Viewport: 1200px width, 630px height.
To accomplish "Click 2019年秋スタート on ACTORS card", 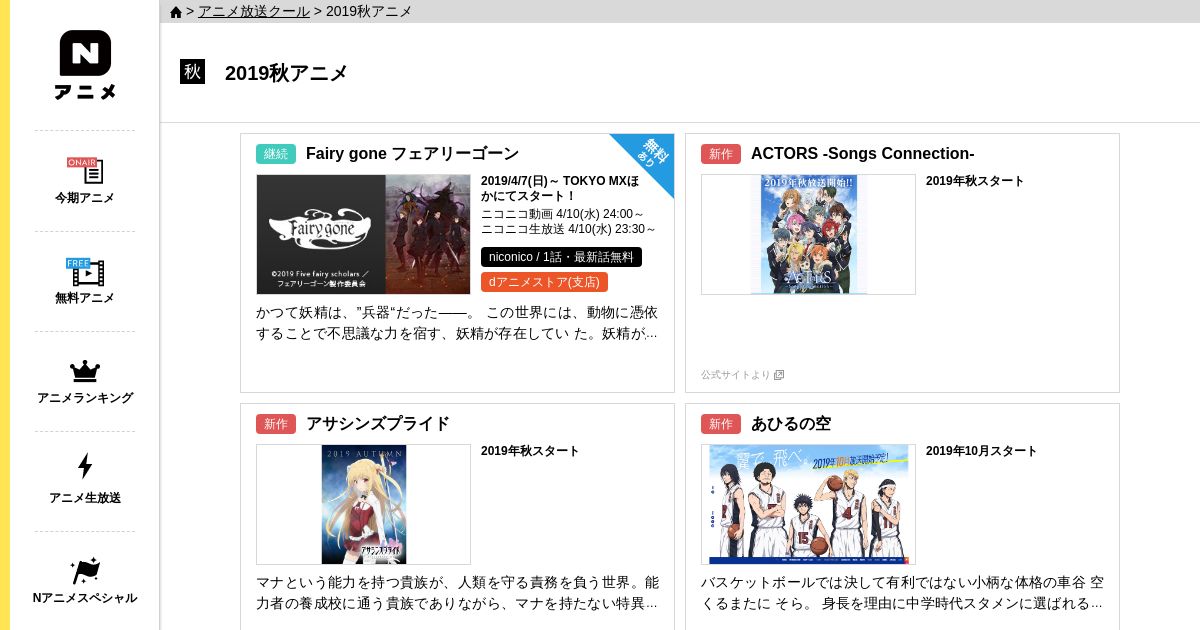I will coord(975,181).
